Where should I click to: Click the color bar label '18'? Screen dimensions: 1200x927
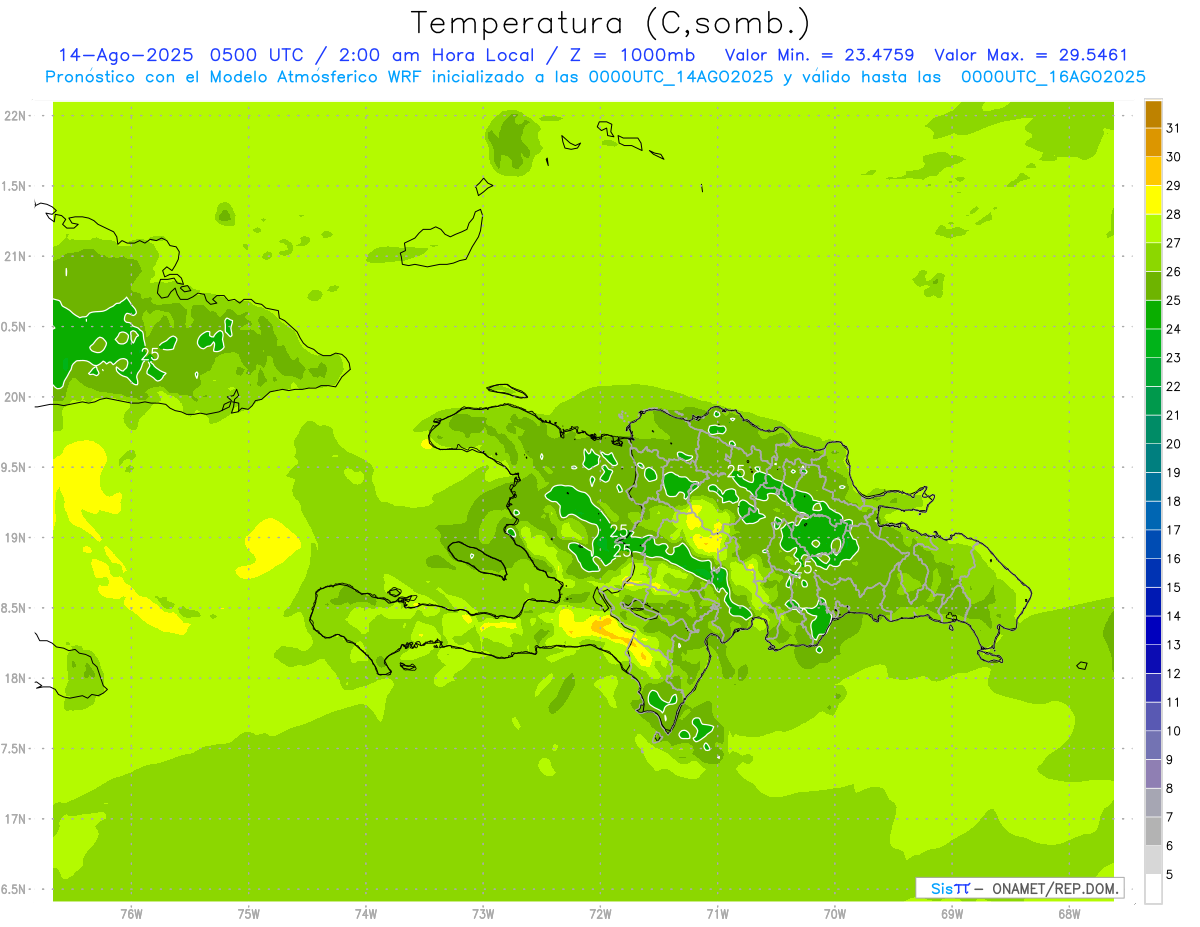pos(1173,501)
